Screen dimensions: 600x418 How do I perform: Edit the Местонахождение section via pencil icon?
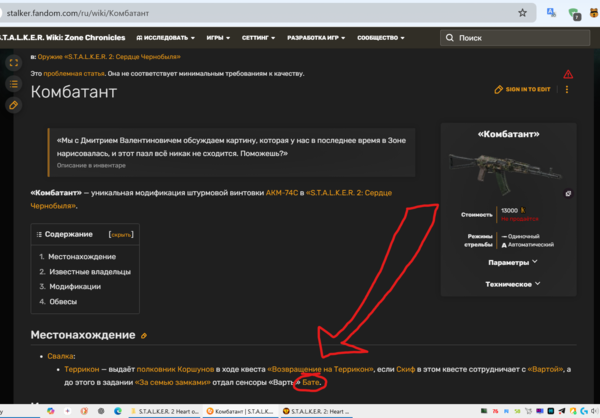(x=144, y=336)
